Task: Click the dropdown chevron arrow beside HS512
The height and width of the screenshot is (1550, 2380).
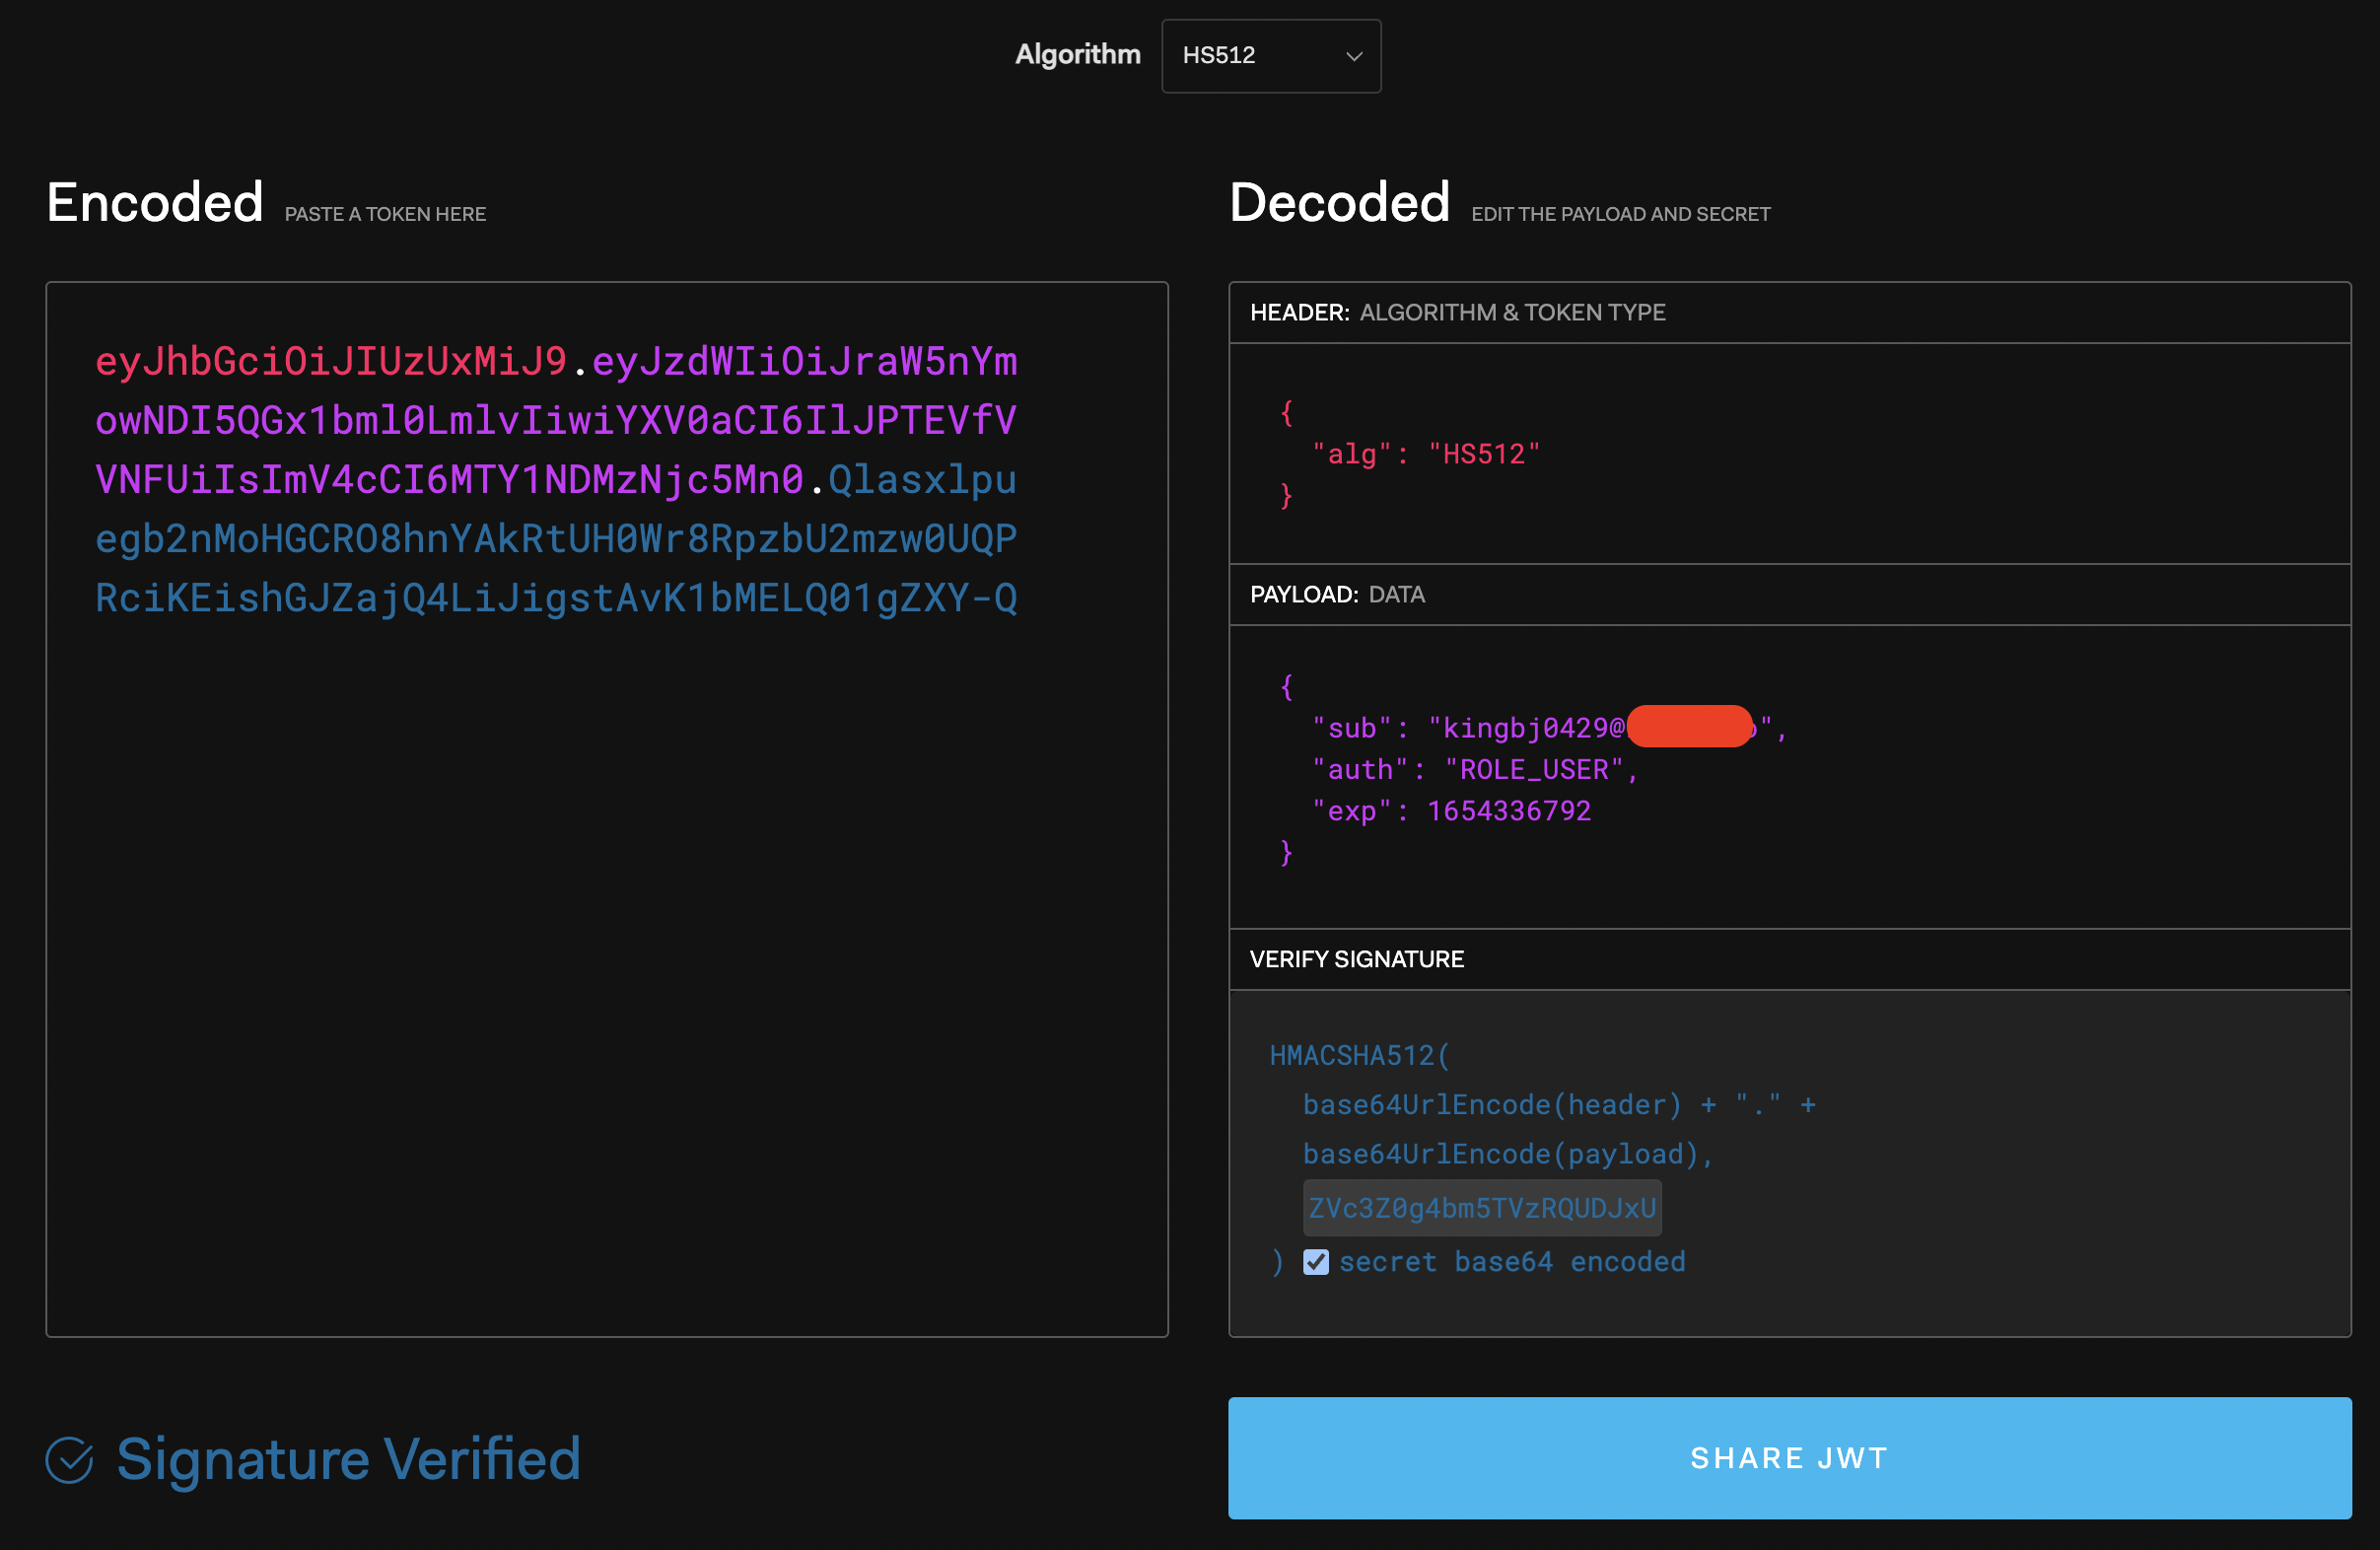Action: (1353, 57)
